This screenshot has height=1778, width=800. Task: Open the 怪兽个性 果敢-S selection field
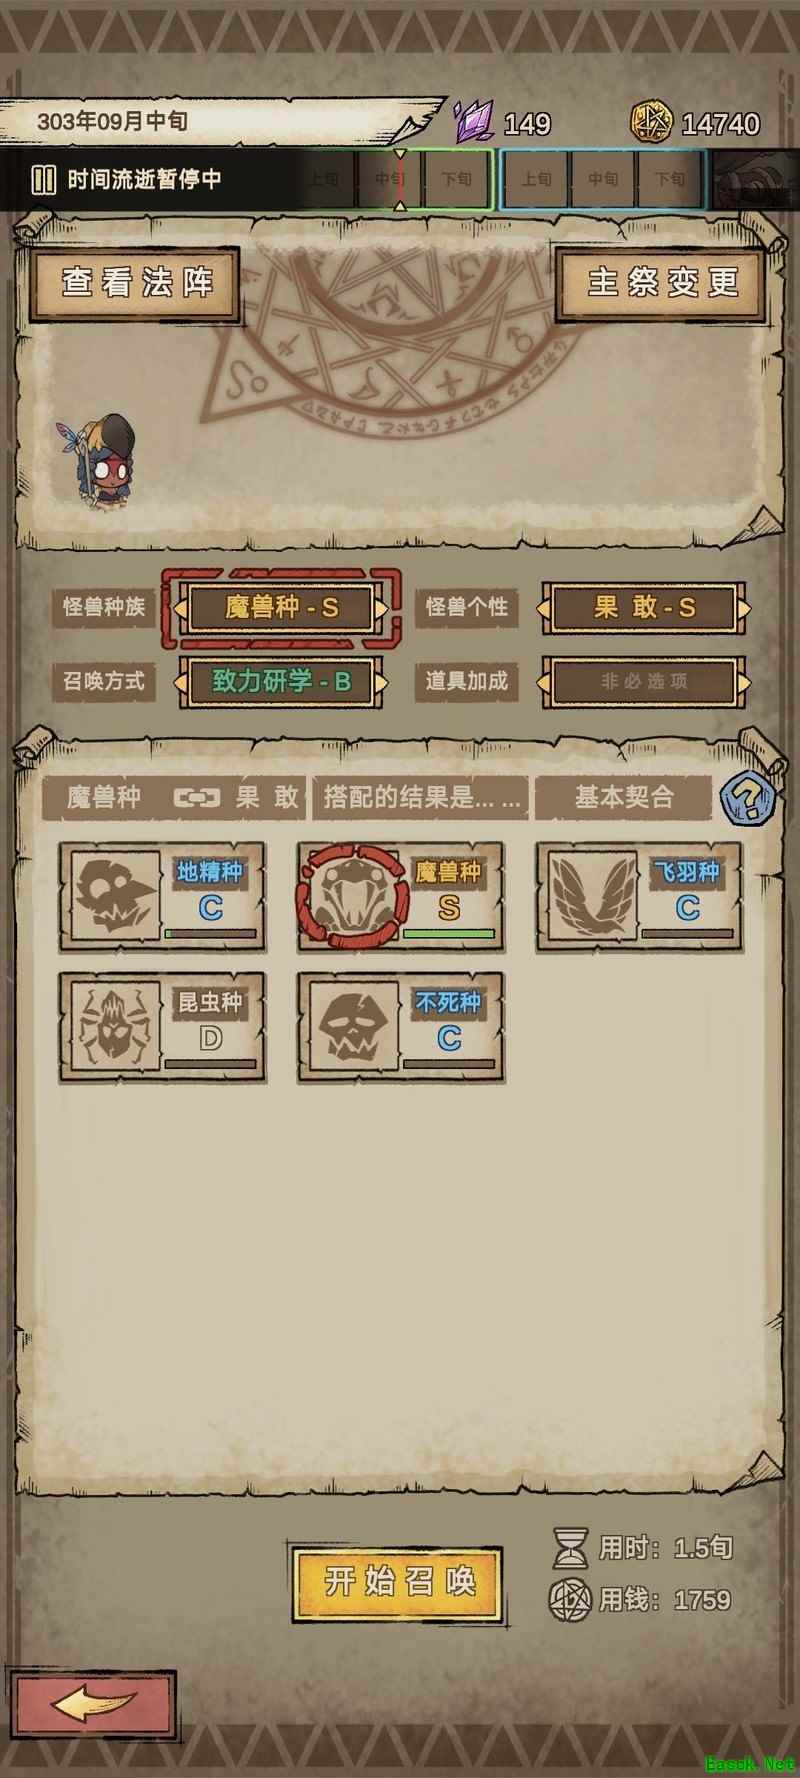click(x=644, y=607)
